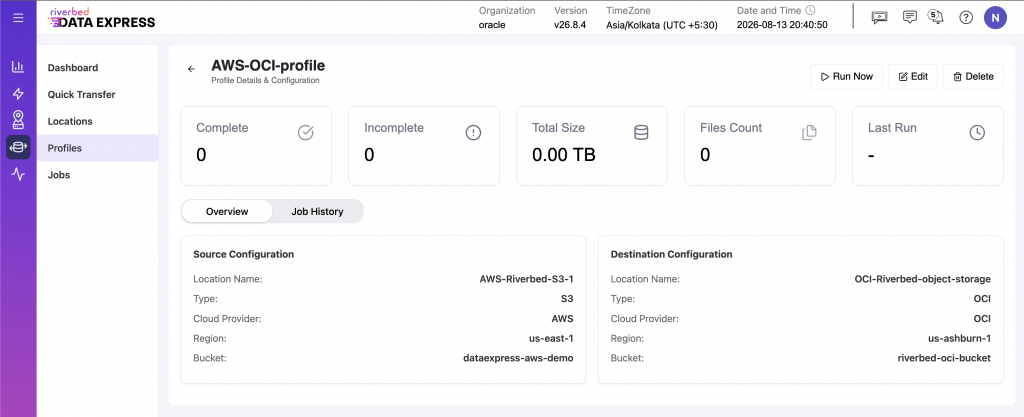Click the clock icon on Last Run card
Viewport: 1024px width, 417px height.
(x=977, y=132)
